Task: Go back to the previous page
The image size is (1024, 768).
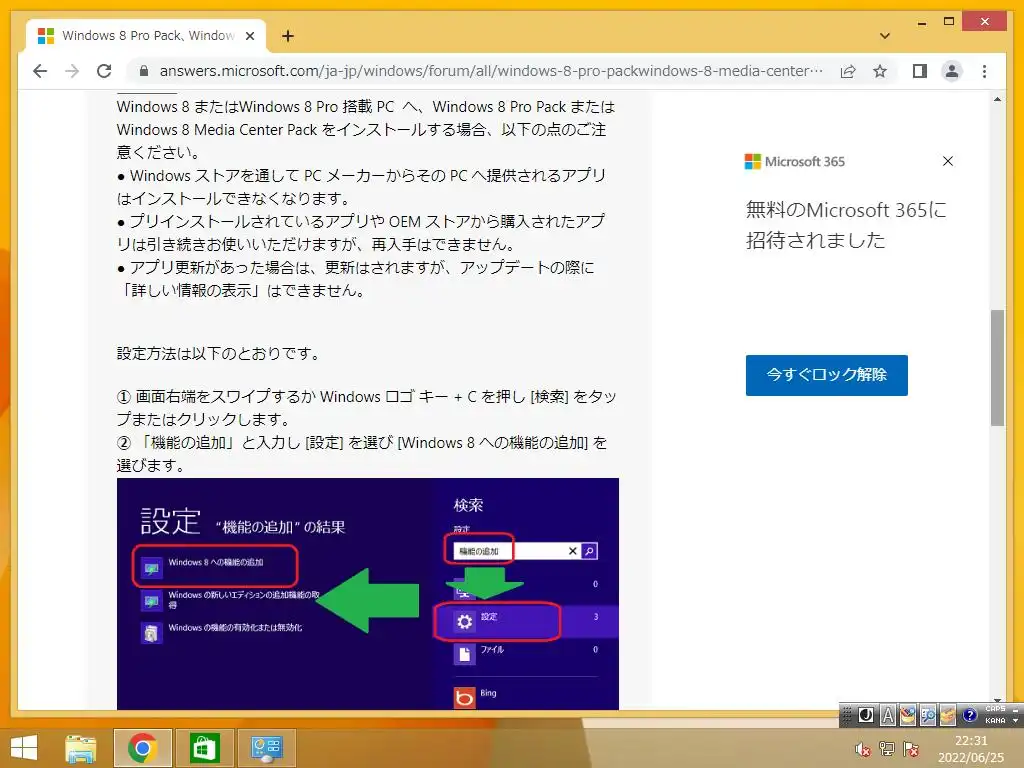Action: (40, 71)
